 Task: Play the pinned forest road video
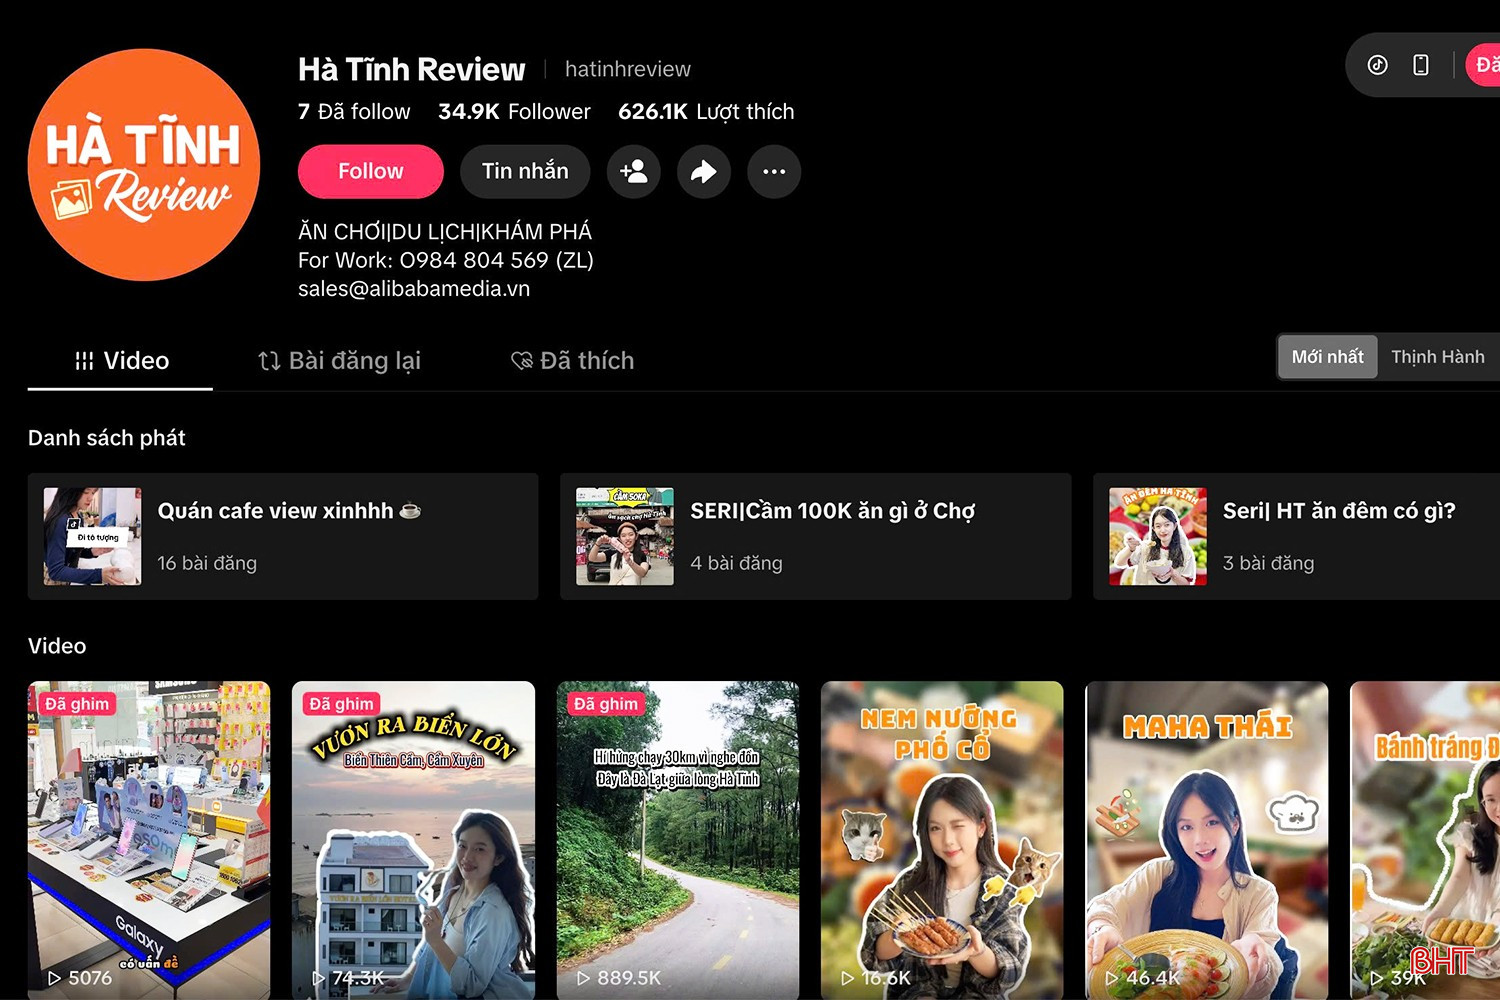click(678, 841)
